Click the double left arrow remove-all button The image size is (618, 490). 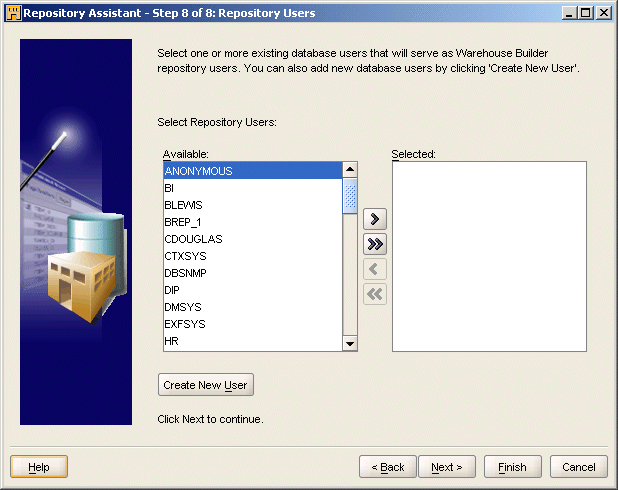pyautogui.click(x=375, y=294)
